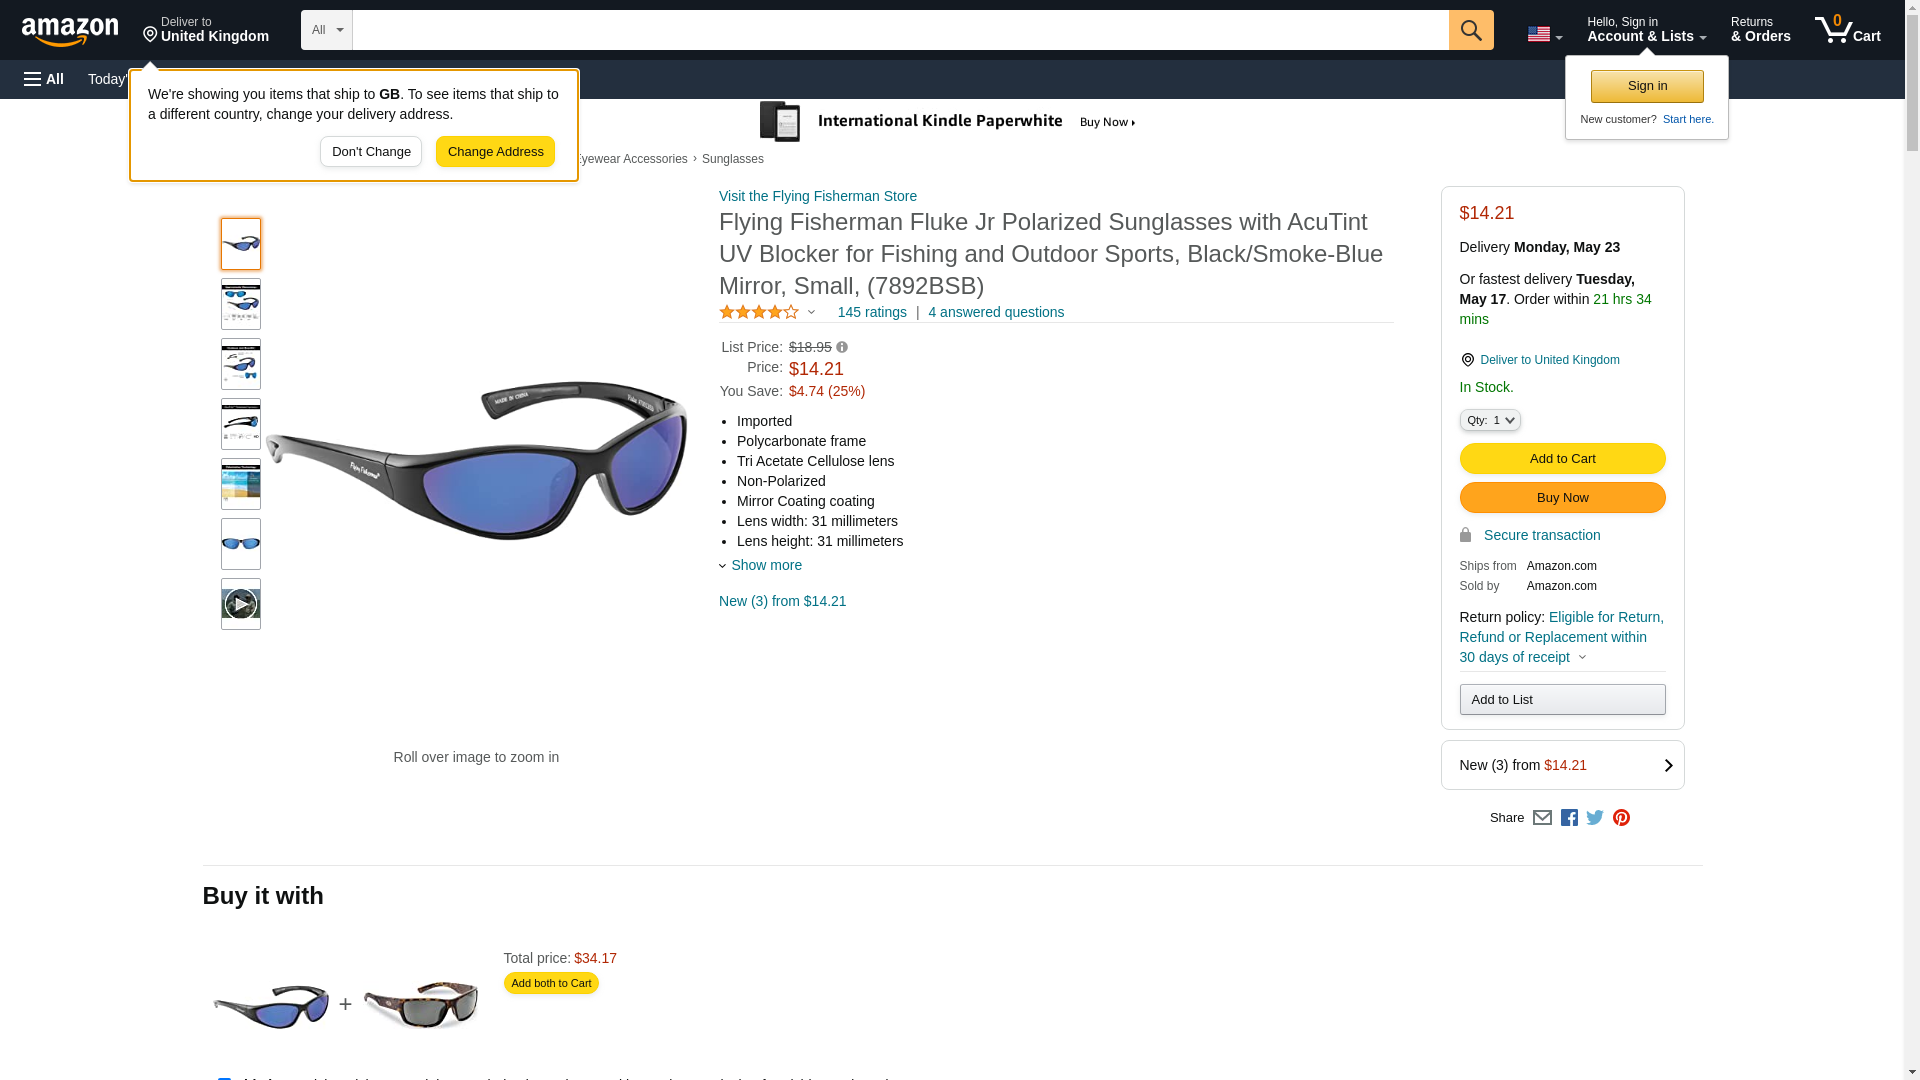Screen dimensions: 1920x1080
Task: Expand the star ratings breakdown arrow
Action: point(811,312)
